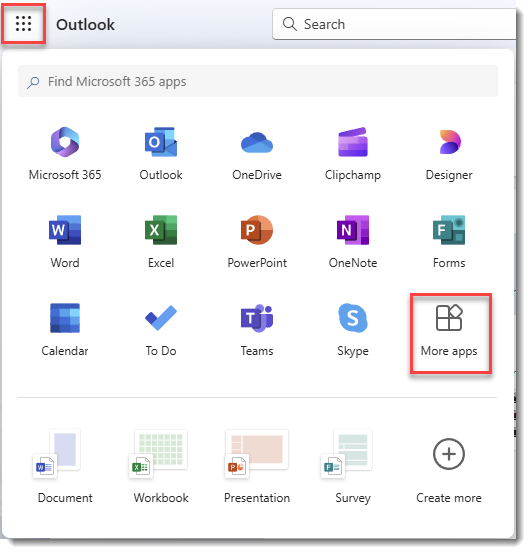
Task: Launch the To Do app
Action: click(x=161, y=330)
